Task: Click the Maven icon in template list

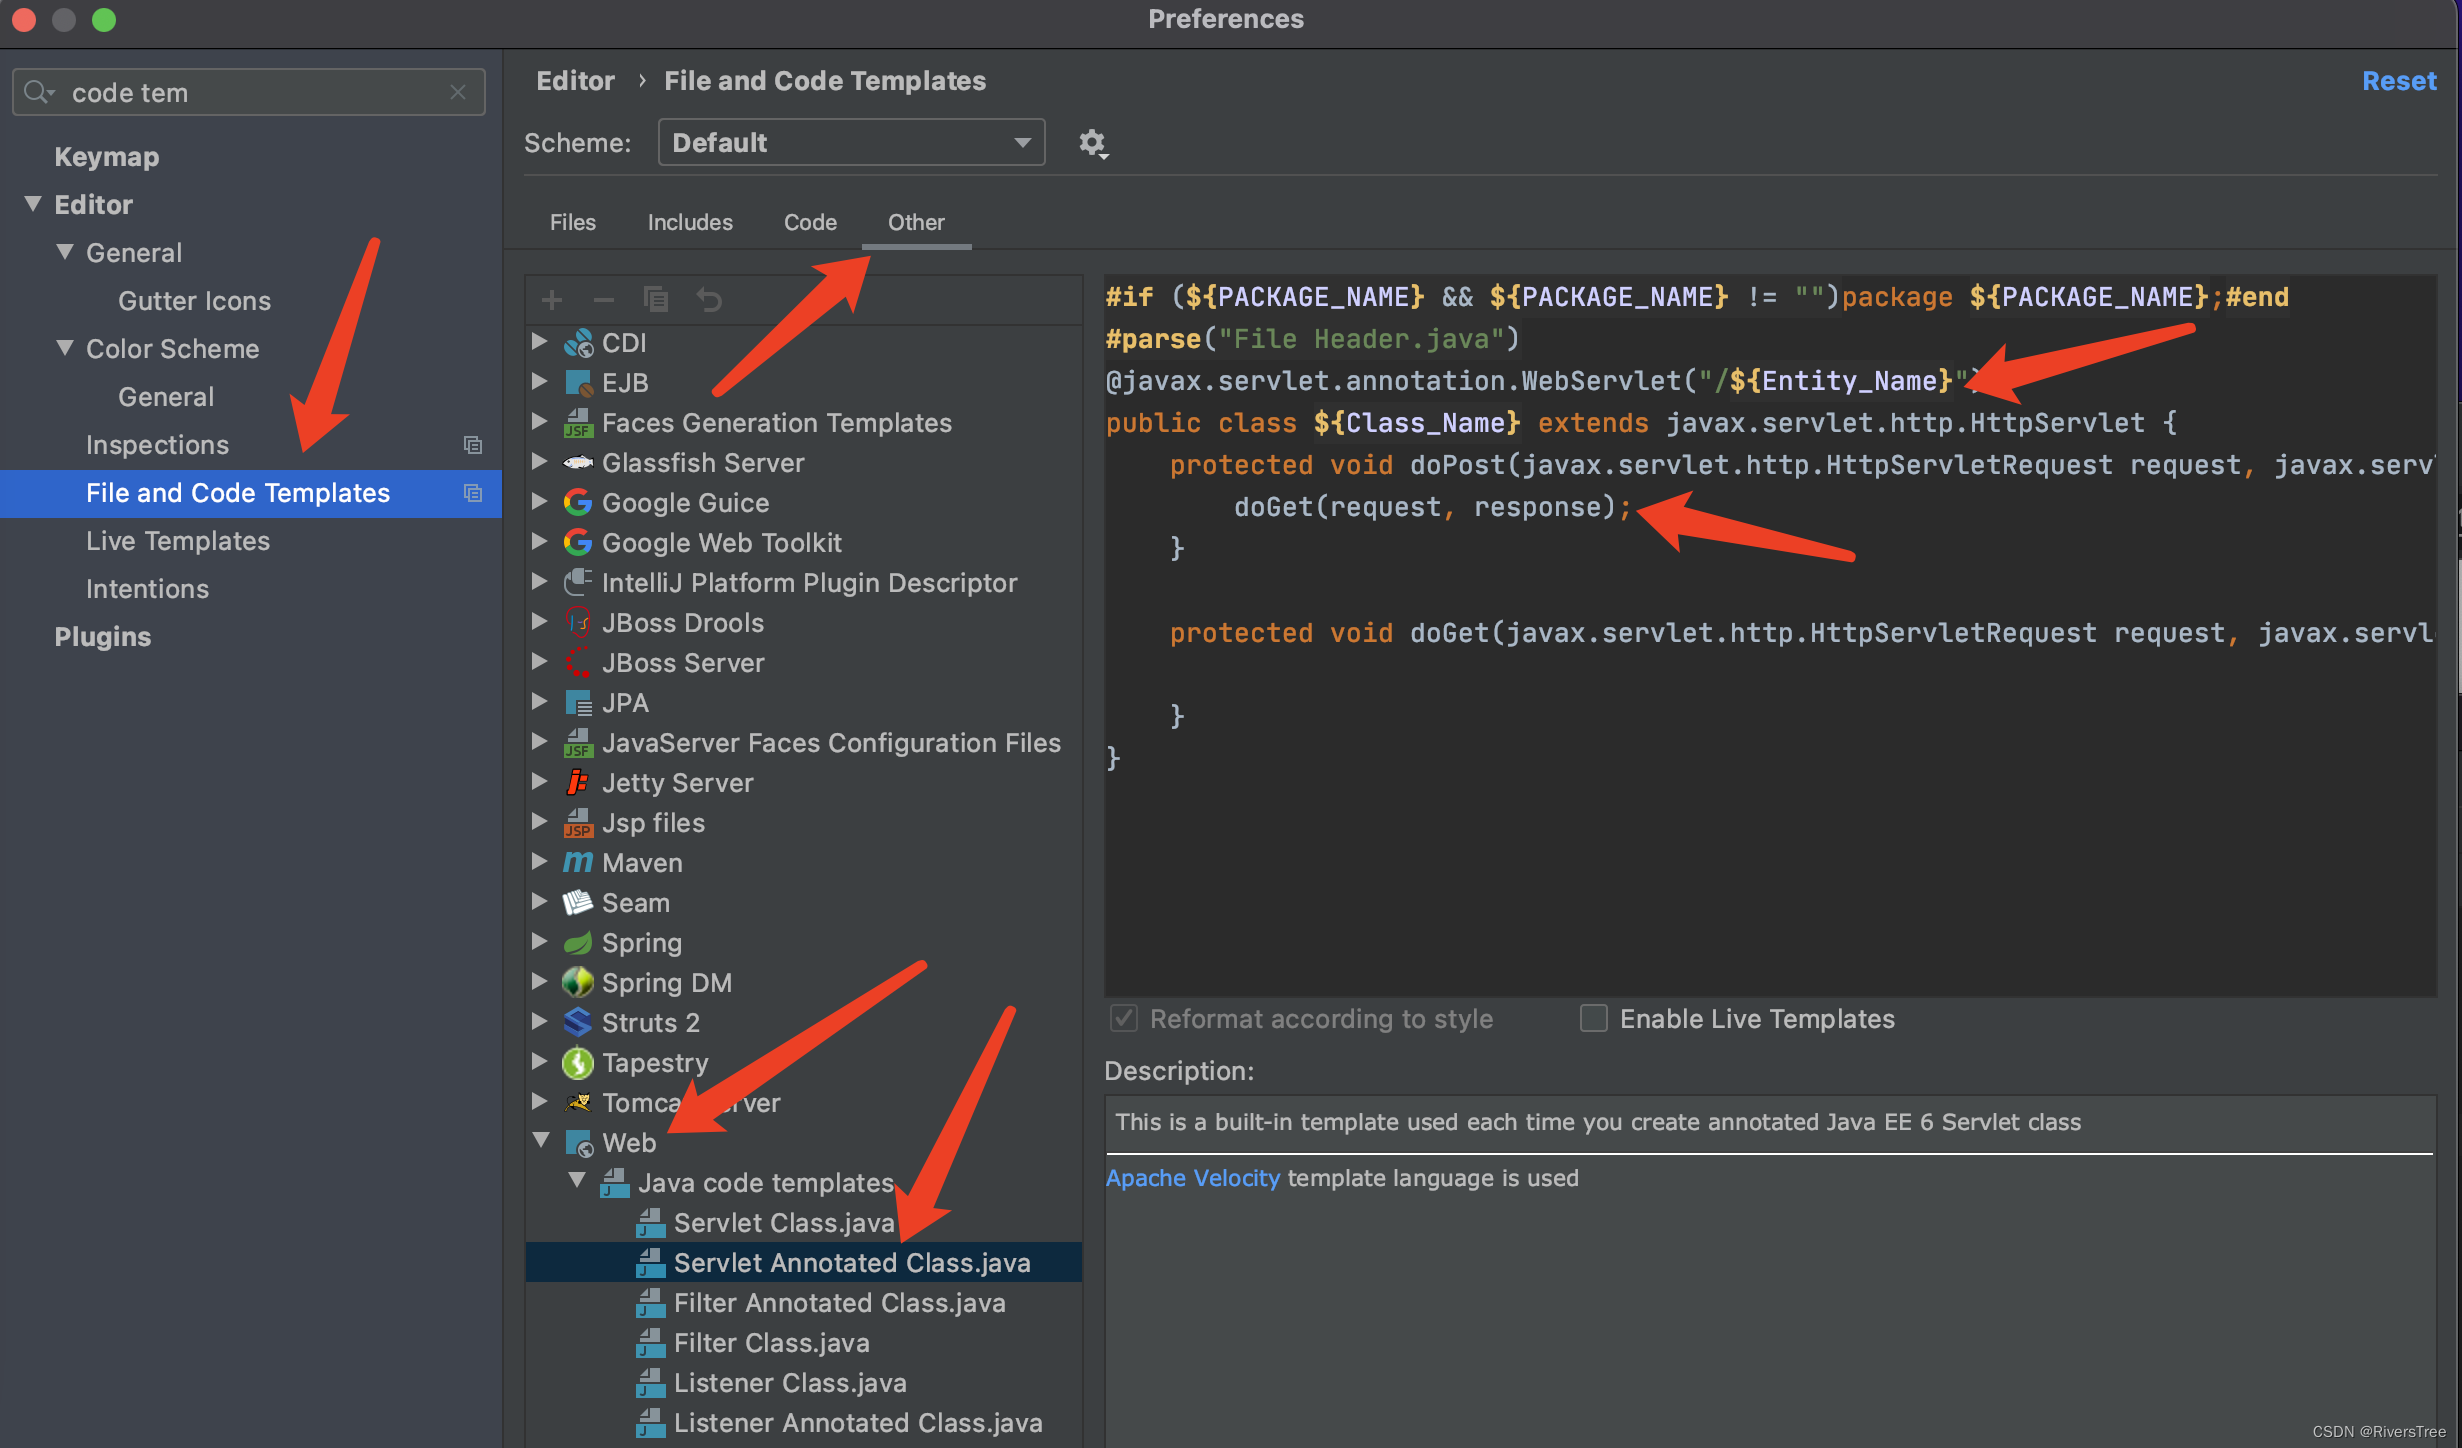Action: point(577,862)
